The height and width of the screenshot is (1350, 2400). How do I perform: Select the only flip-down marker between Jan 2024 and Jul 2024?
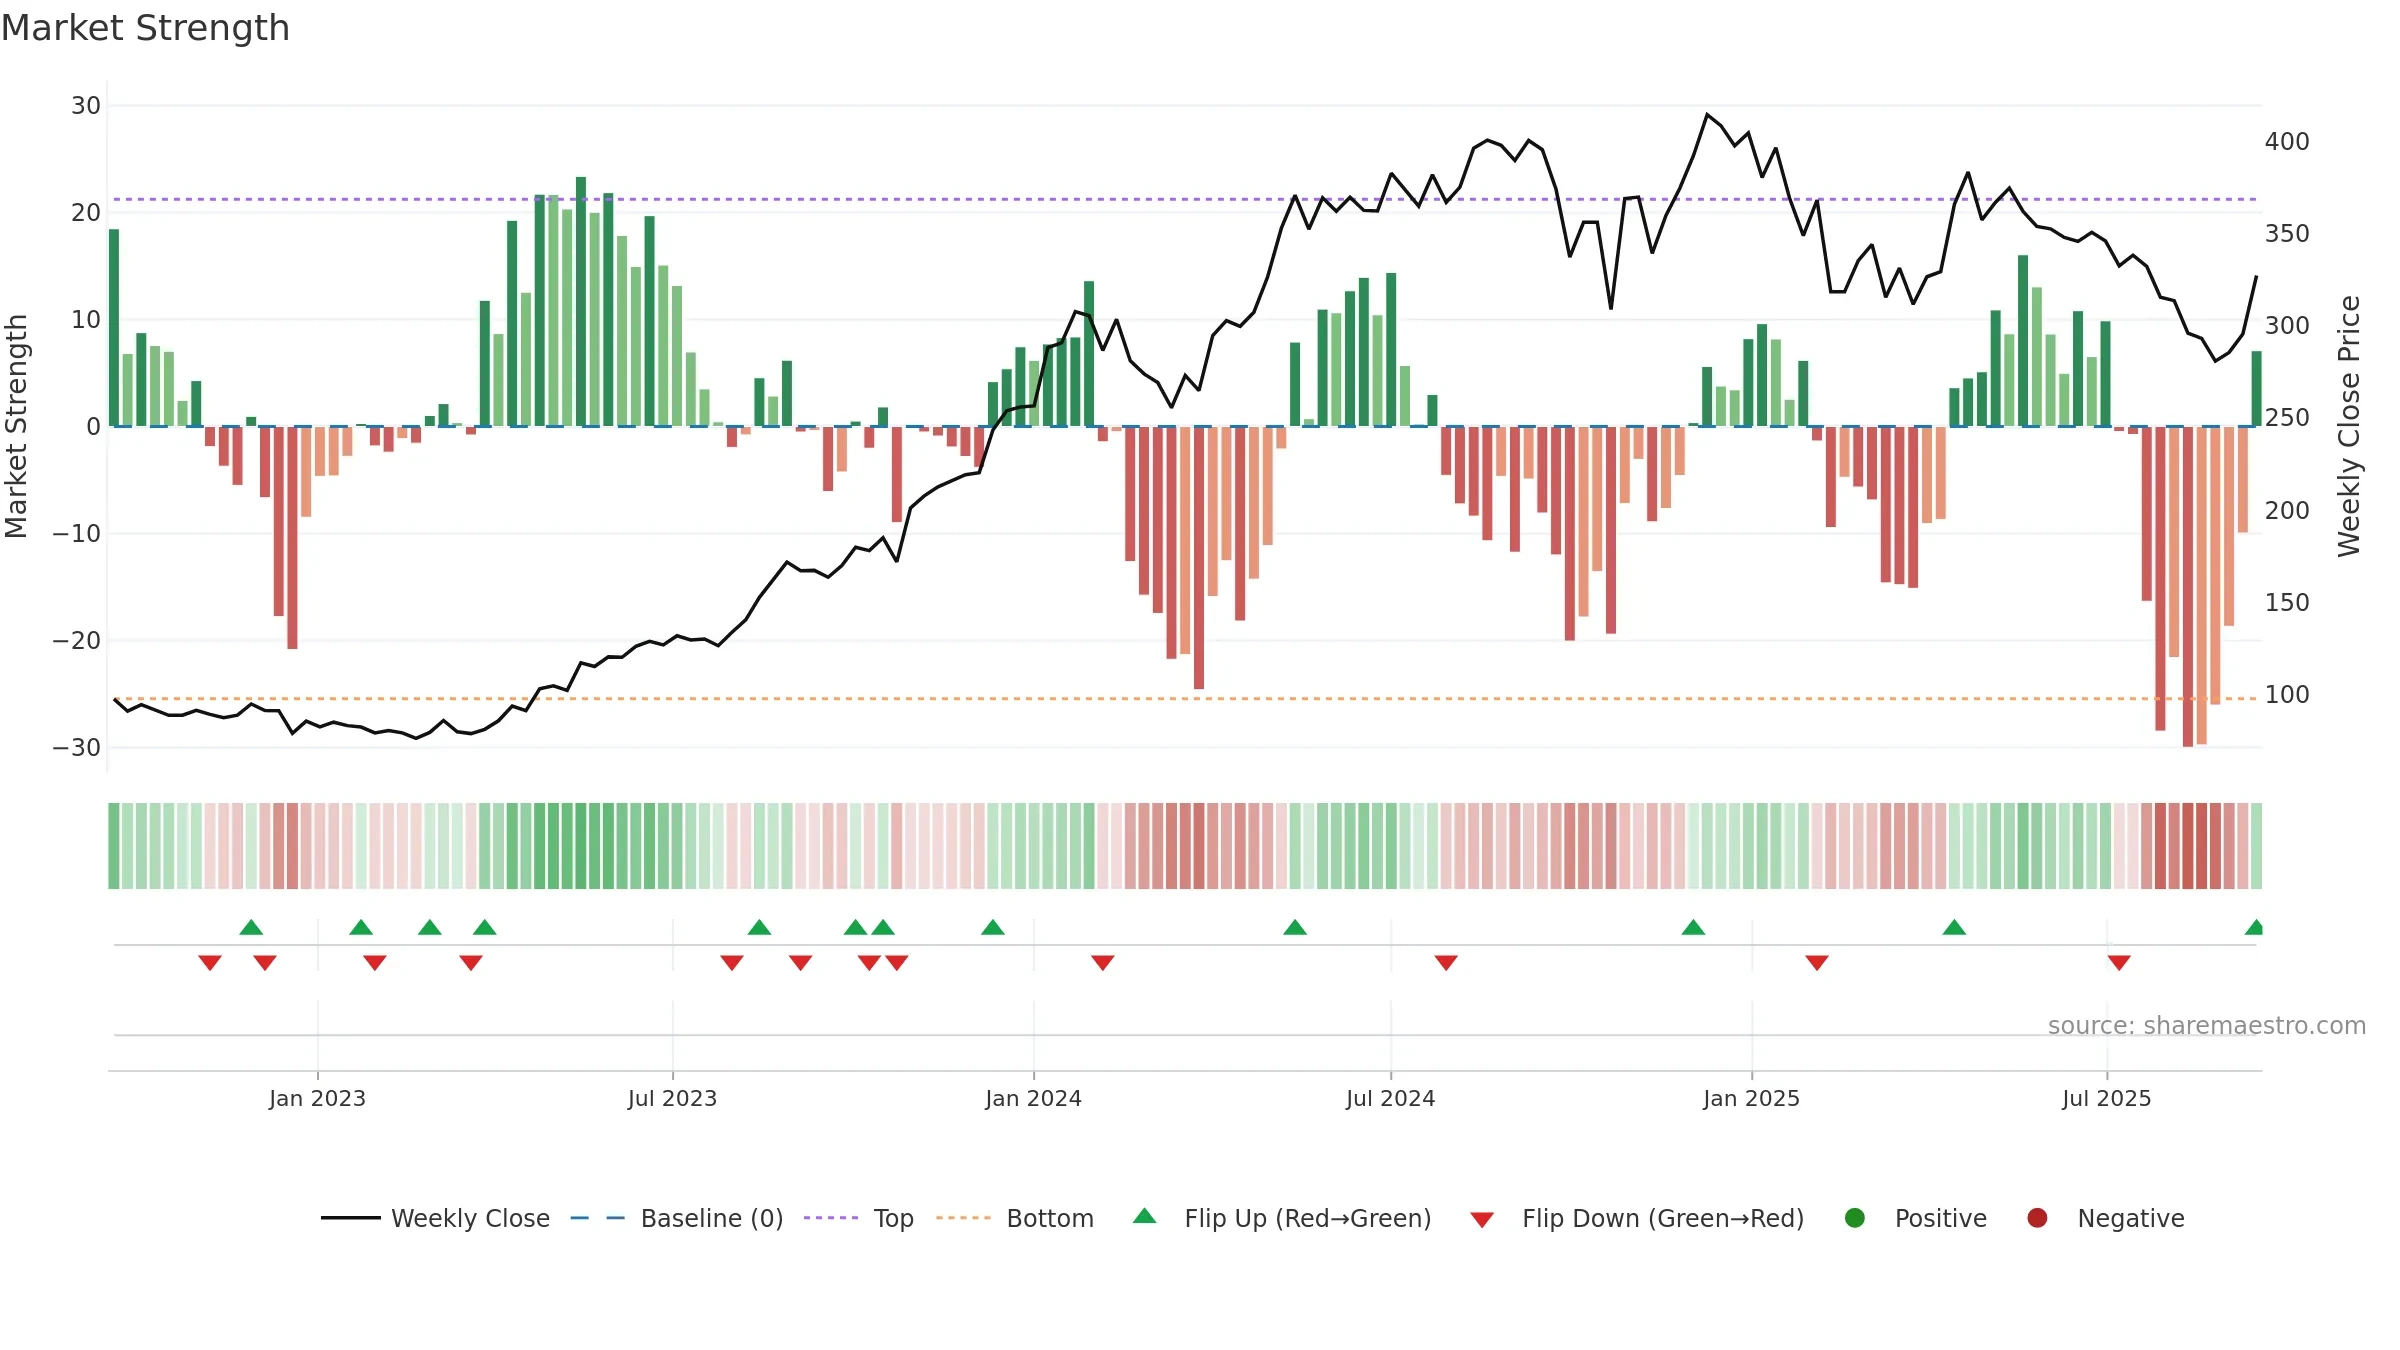tap(1103, 962)
